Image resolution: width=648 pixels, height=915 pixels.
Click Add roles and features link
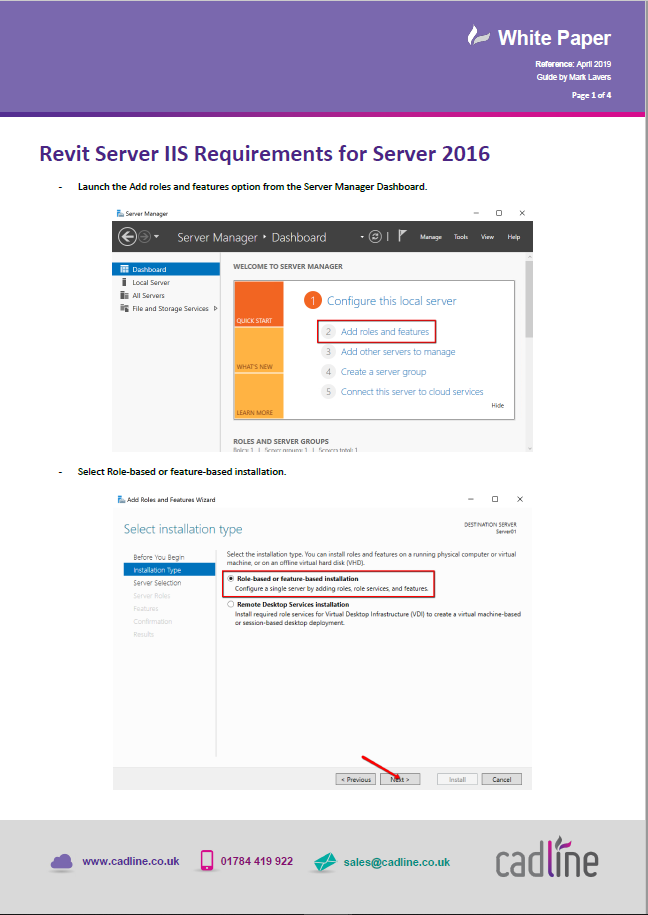(385, 331)
